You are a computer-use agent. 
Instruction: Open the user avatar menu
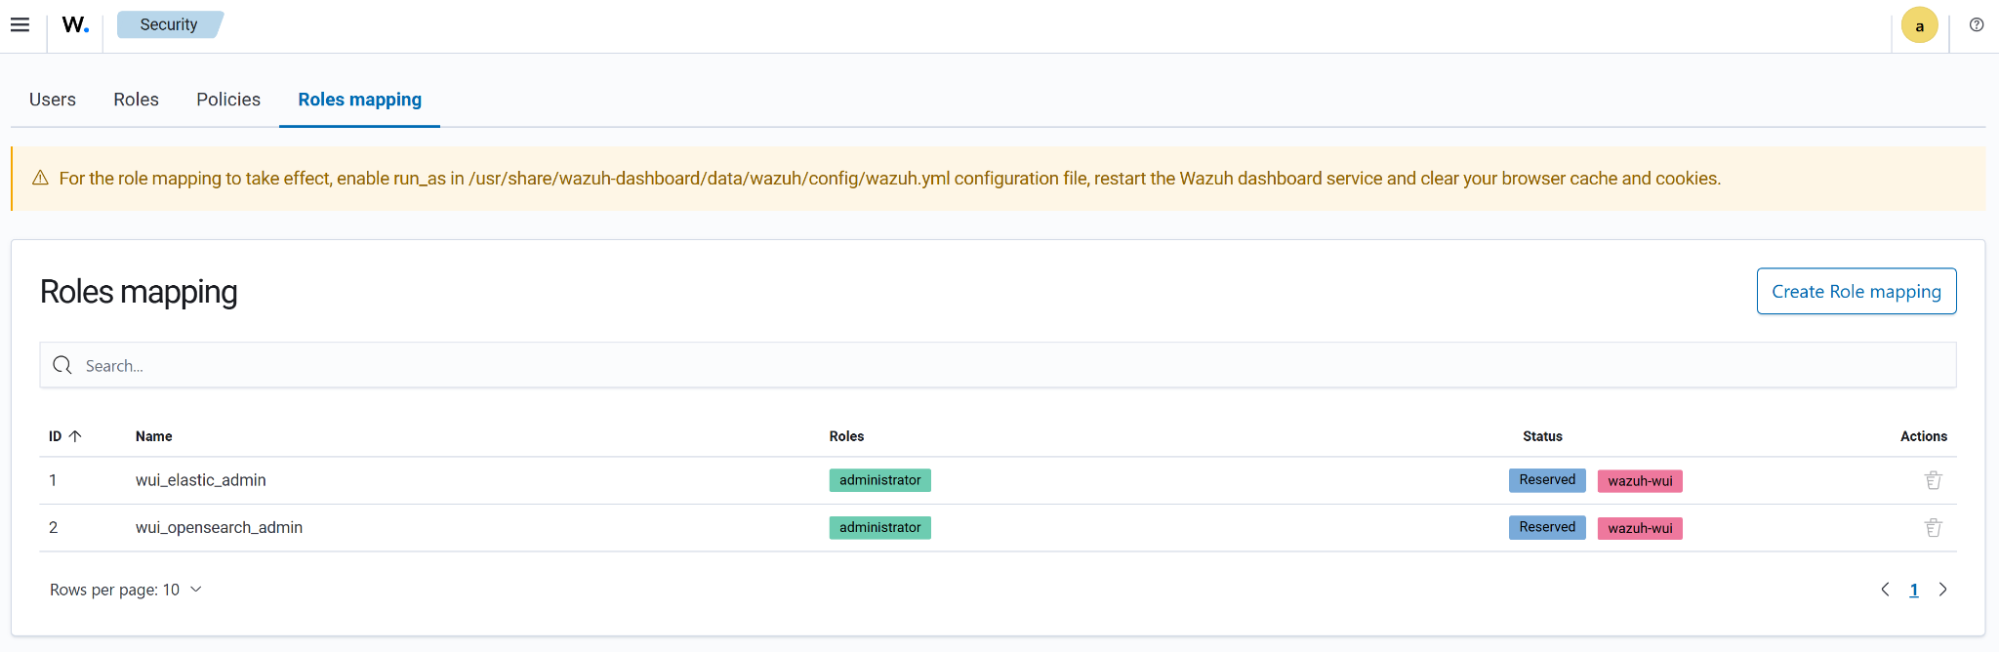tap(1918, 26)
